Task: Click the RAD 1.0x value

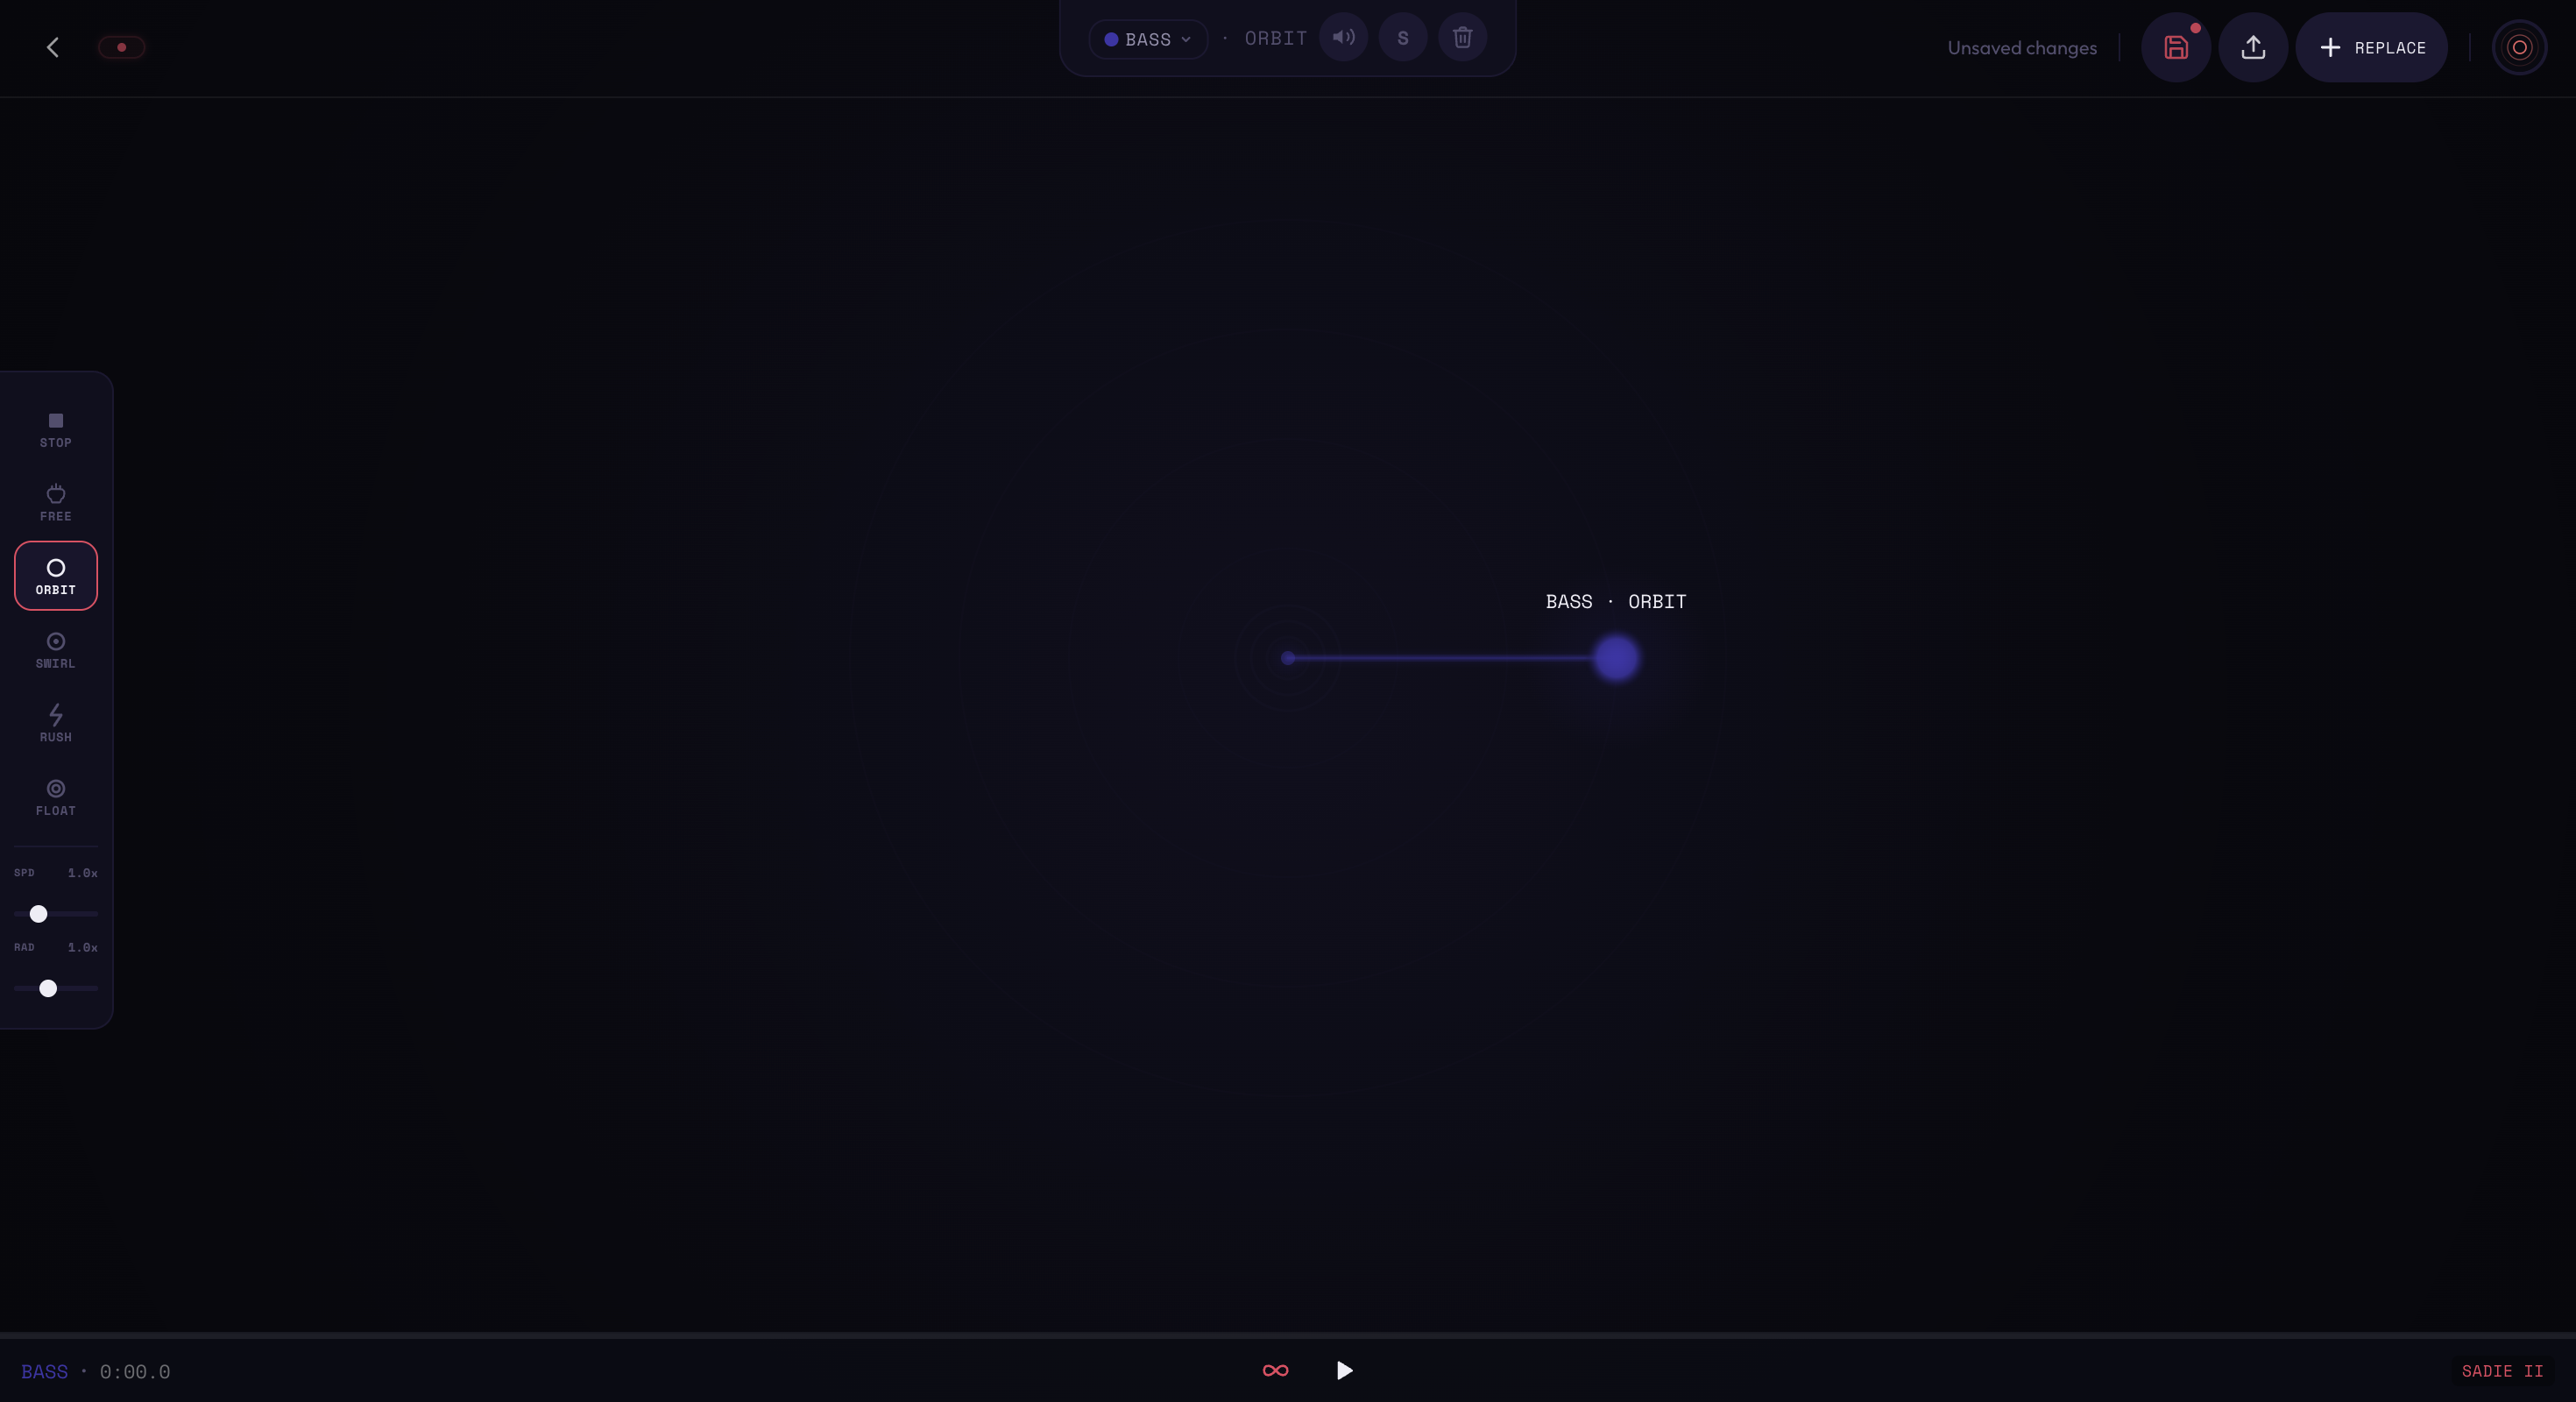Action: click(83, 947)
